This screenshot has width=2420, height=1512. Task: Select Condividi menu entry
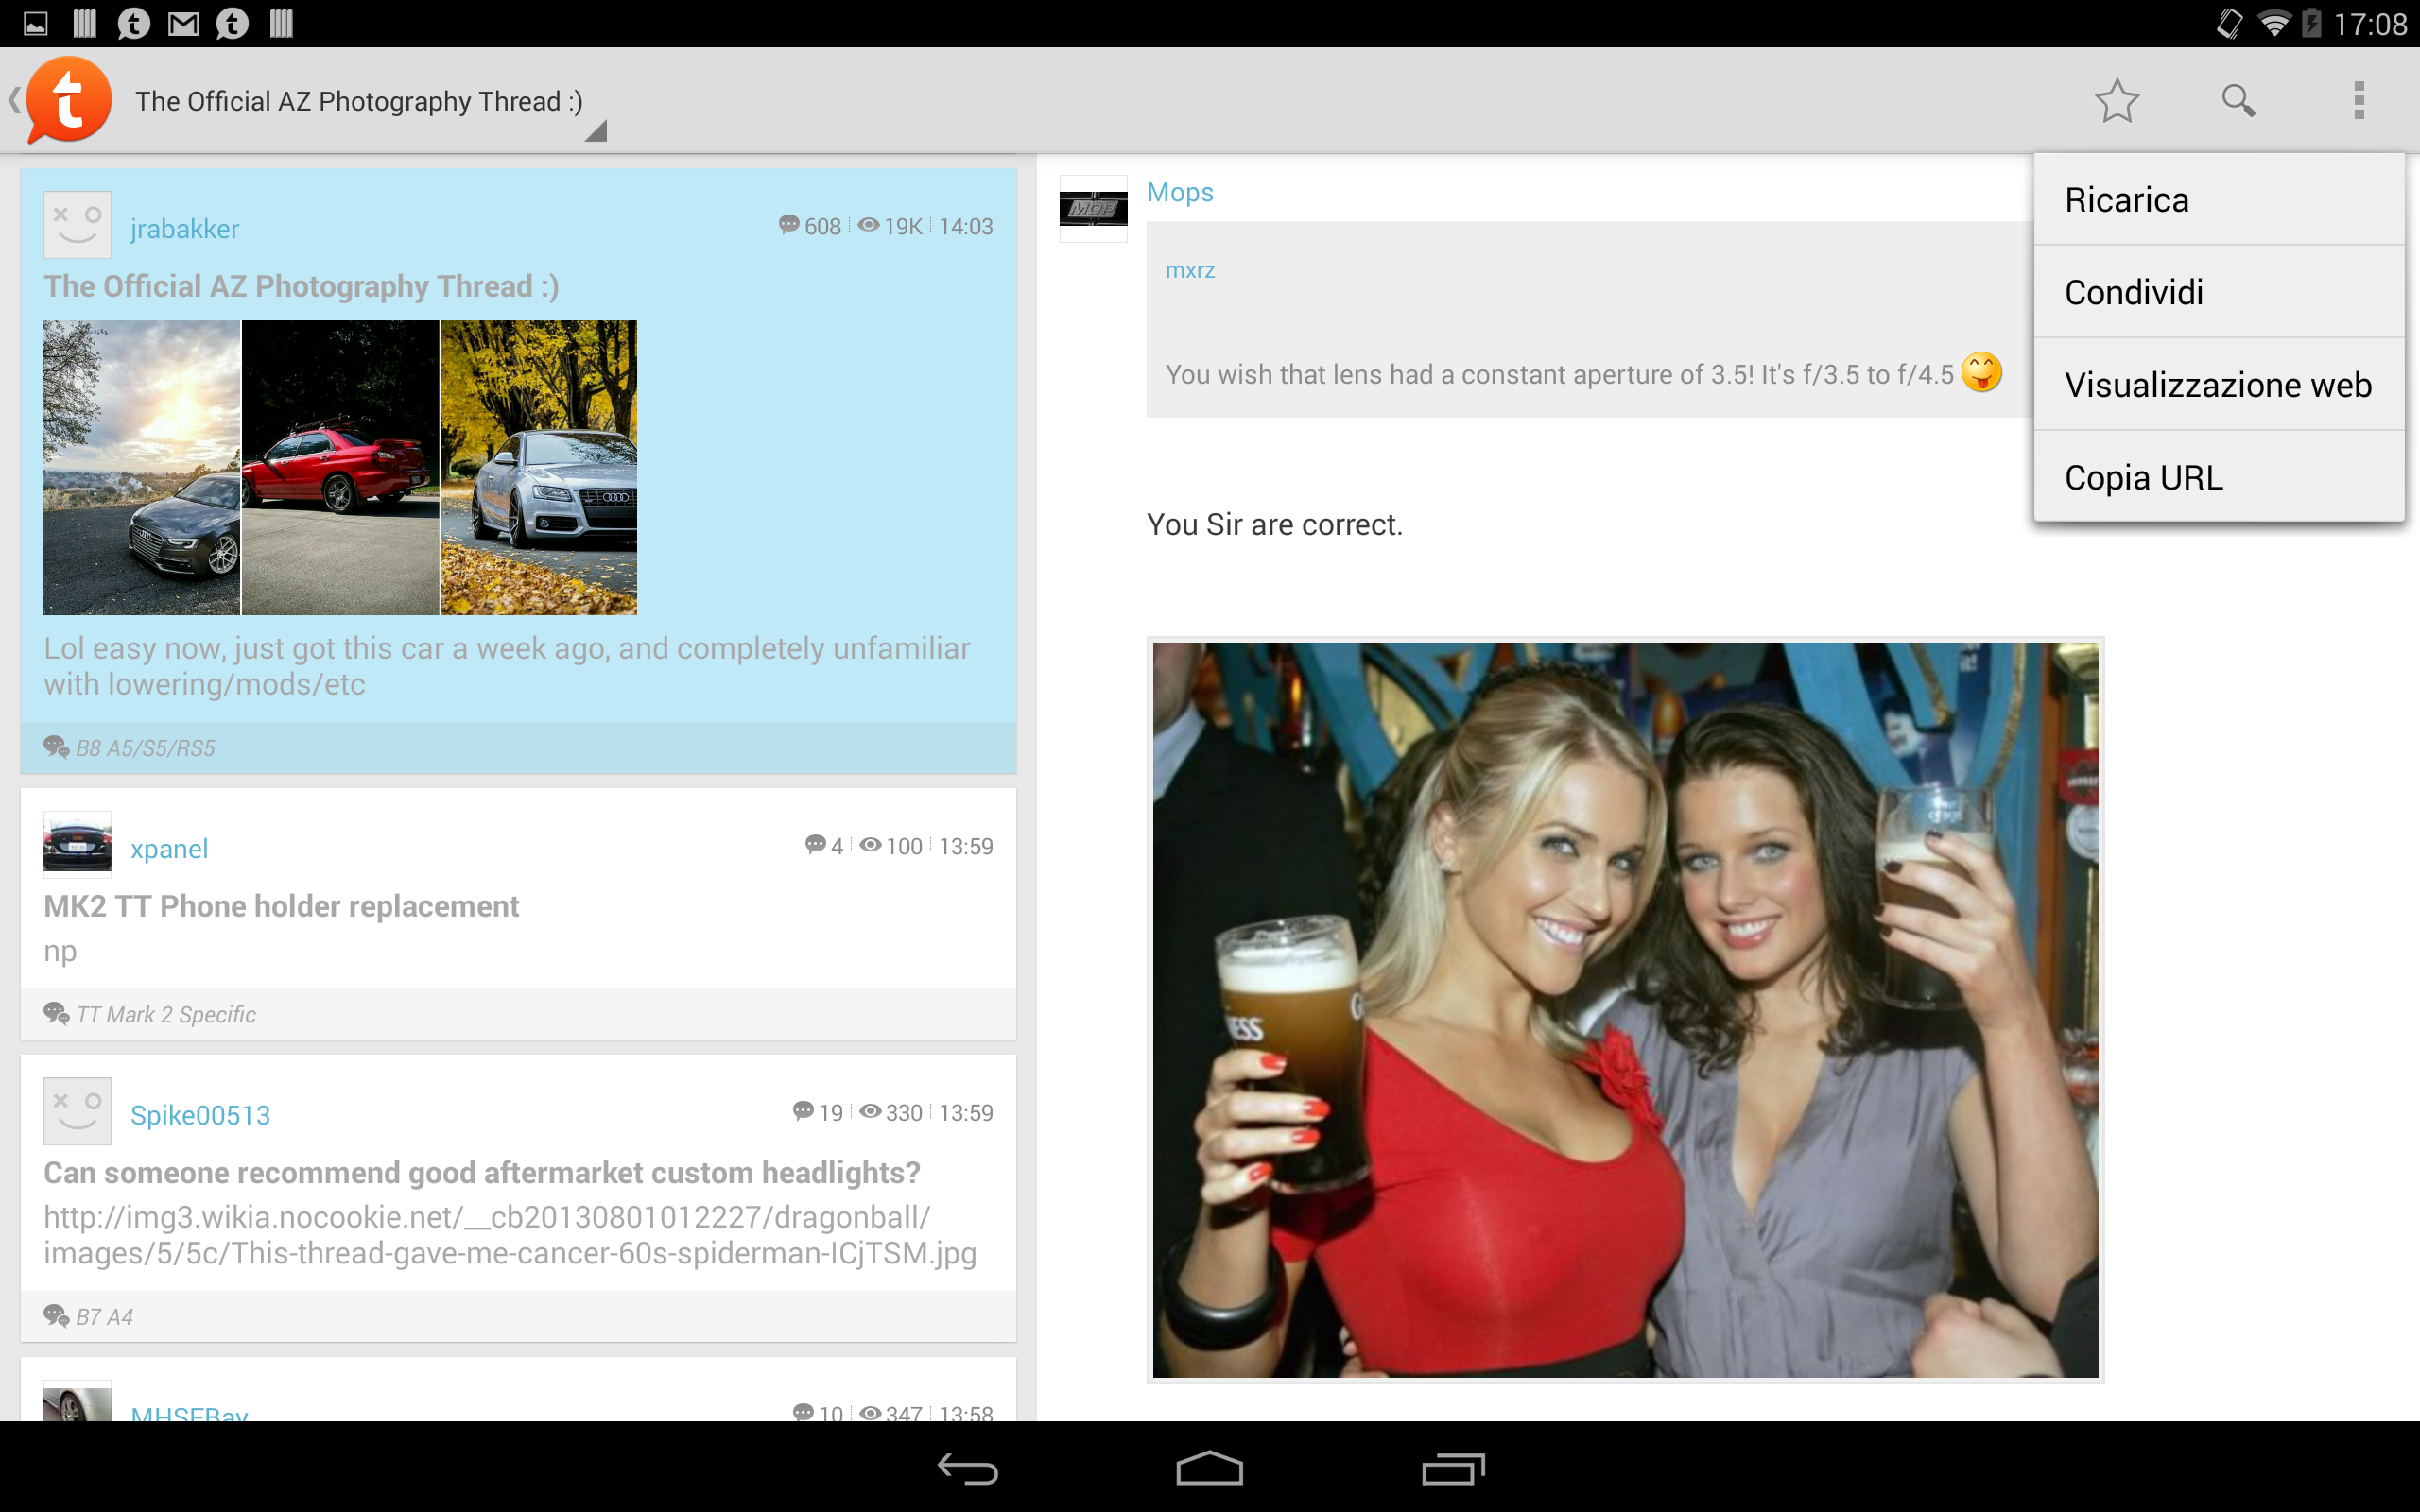(x=2218, y=292)
